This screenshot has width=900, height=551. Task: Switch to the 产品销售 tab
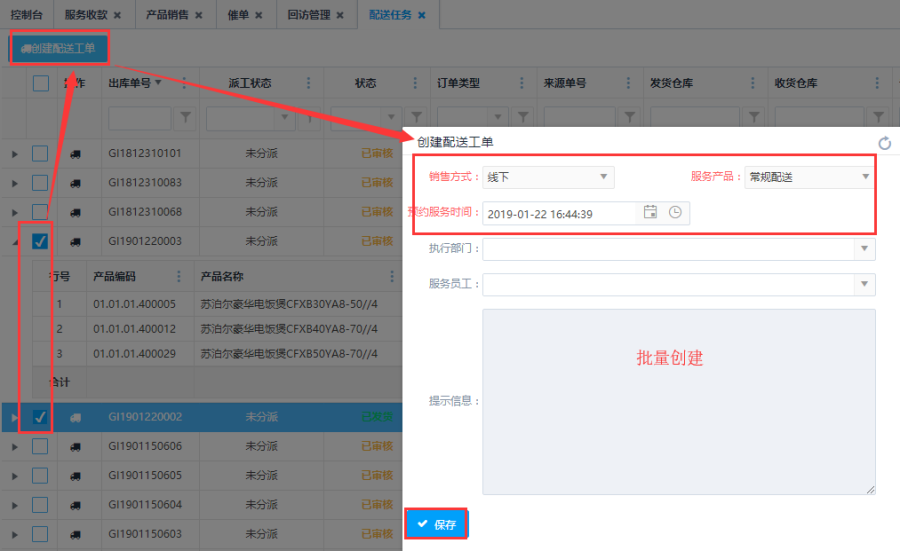coord(166,15)
